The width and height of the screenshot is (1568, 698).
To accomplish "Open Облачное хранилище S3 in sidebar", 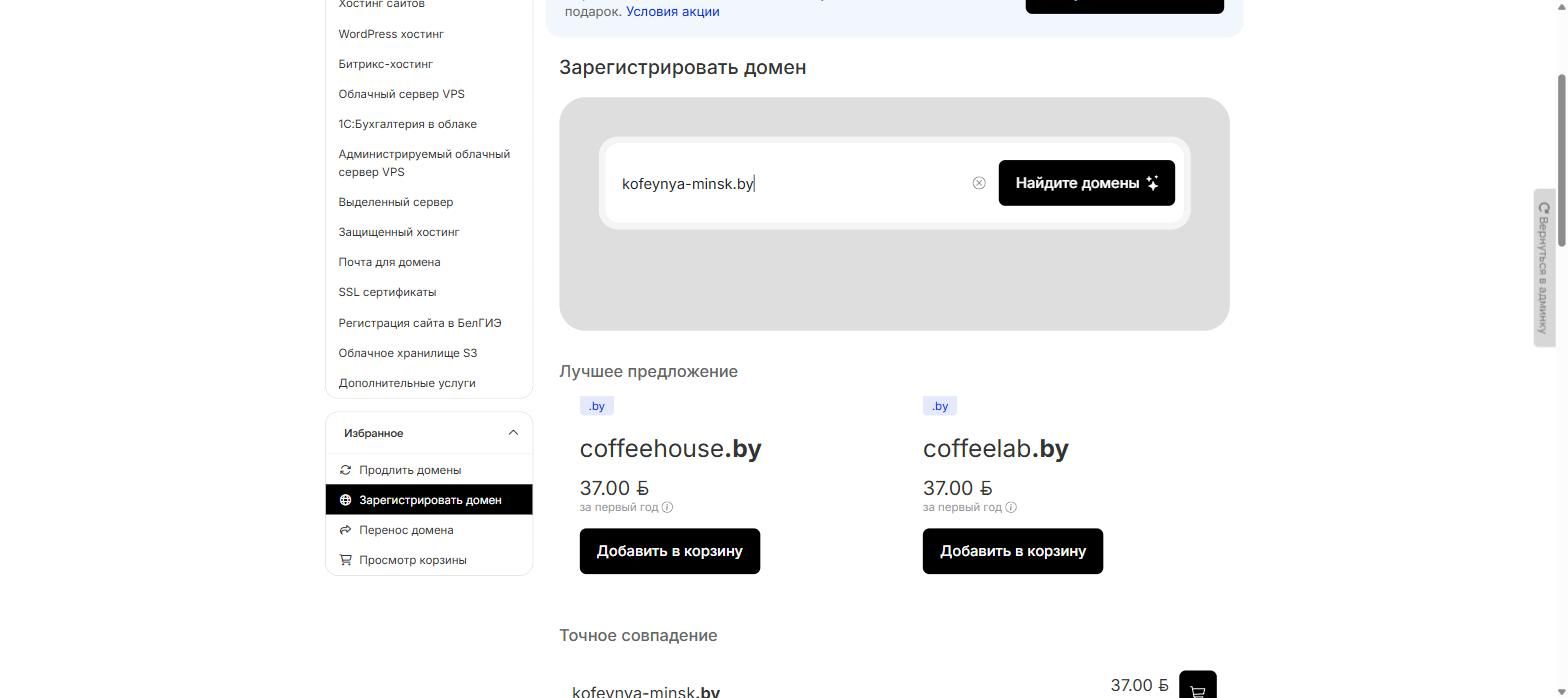I will click(x=408, y=353).
